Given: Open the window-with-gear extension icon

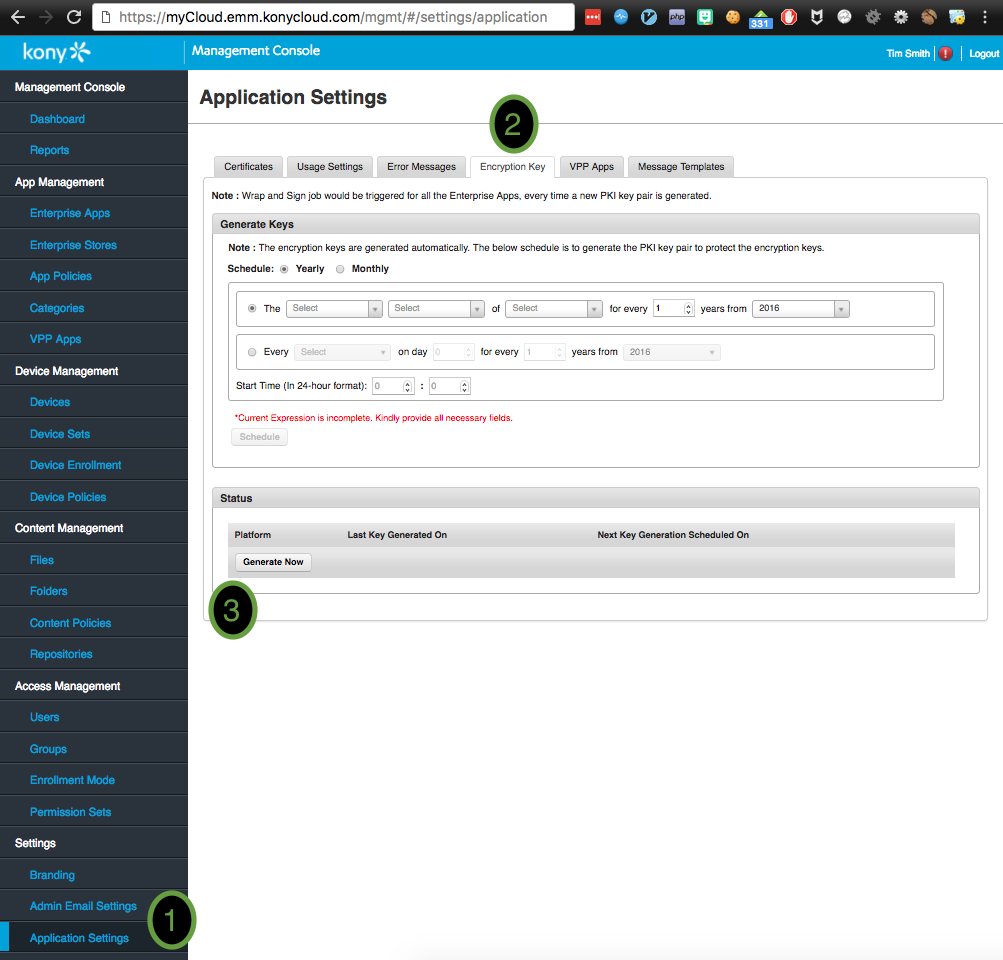Looking at the screenshot, I should (x=956, y=17).
